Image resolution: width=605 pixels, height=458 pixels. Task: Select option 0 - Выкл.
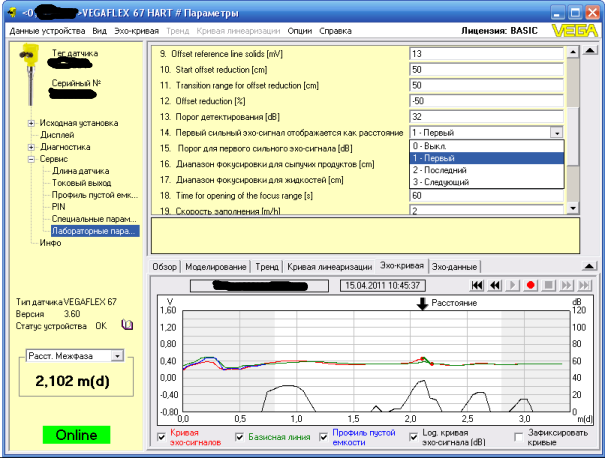click(x=487, y=146)
